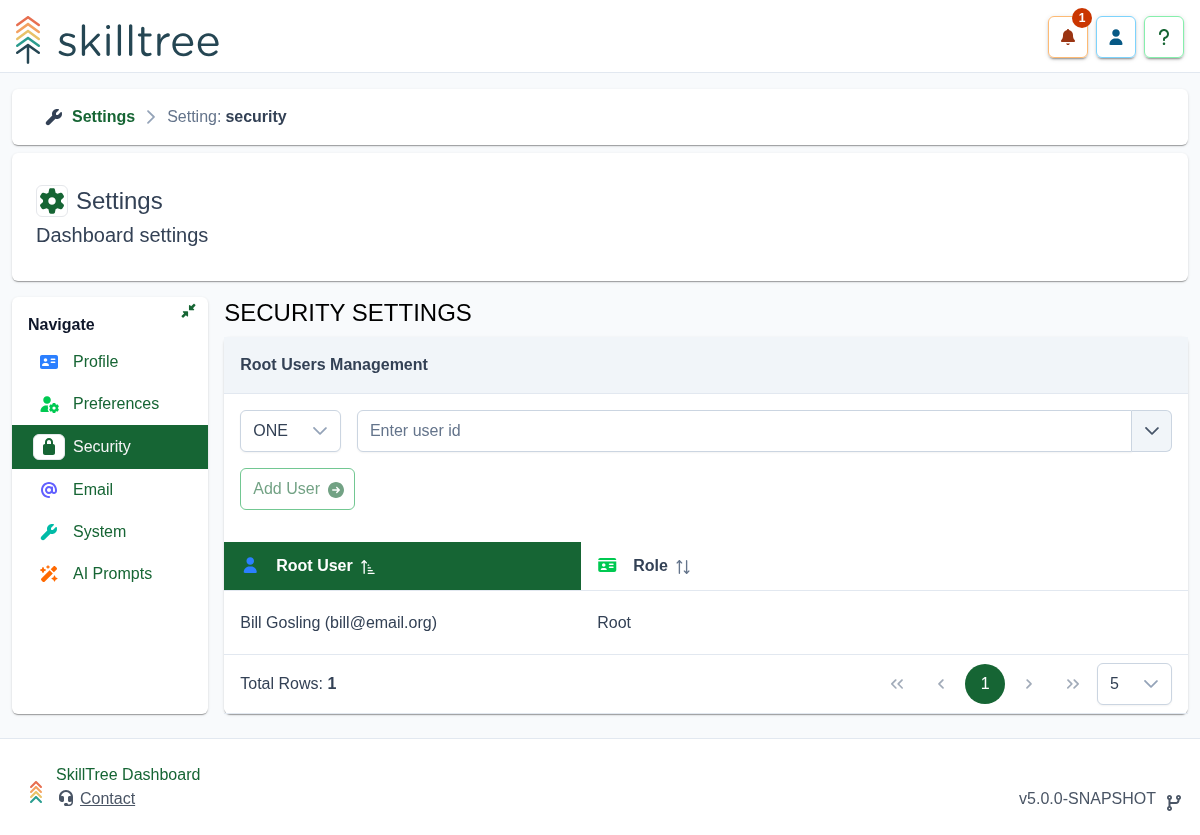The image size is (1200, 835).
Task: Click the wrench icon in breadcrumb
Action: (54, 117)
